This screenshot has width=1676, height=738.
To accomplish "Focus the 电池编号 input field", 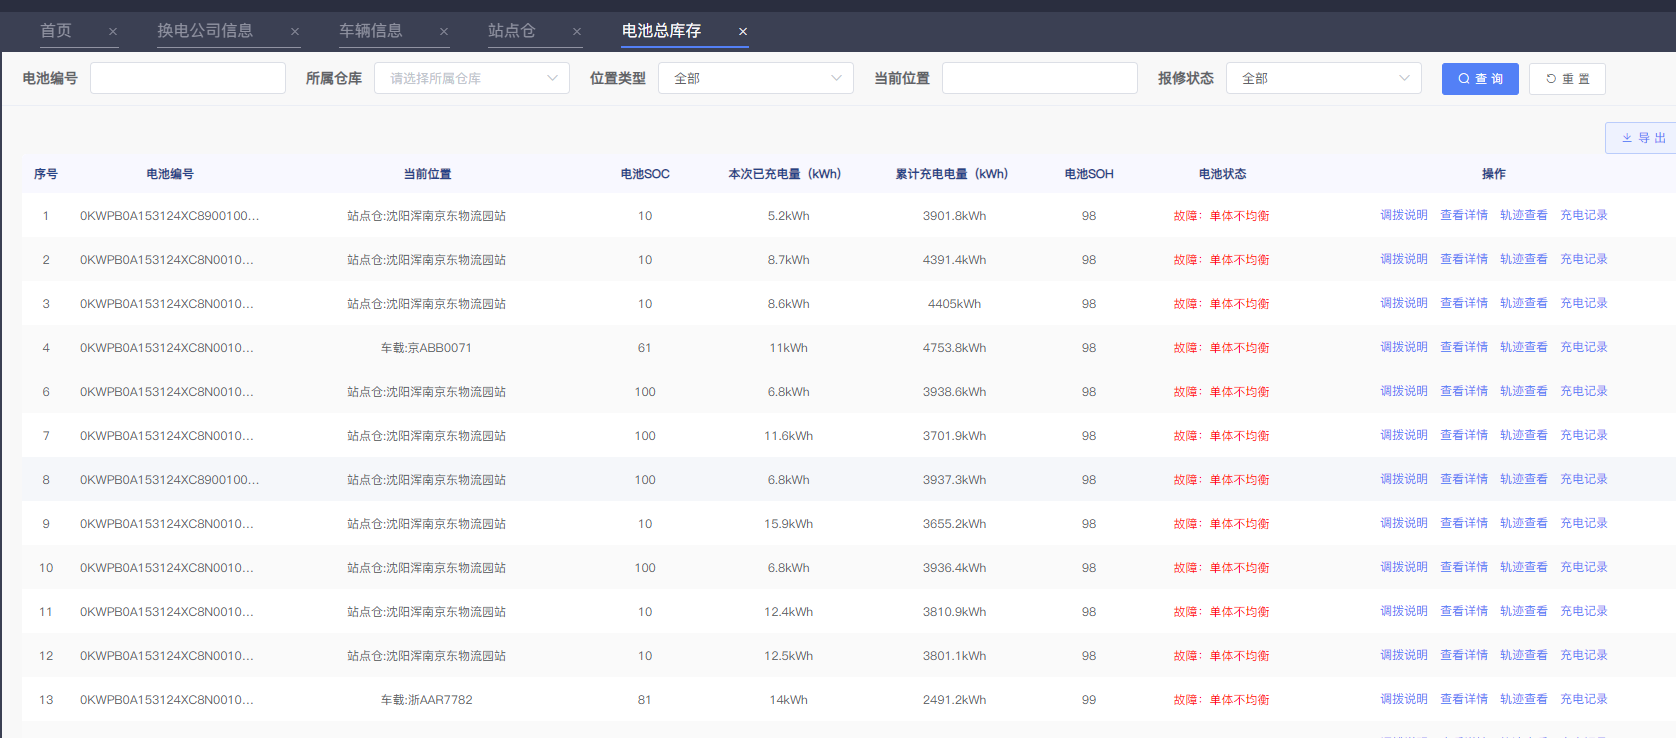I will [188, 78].
